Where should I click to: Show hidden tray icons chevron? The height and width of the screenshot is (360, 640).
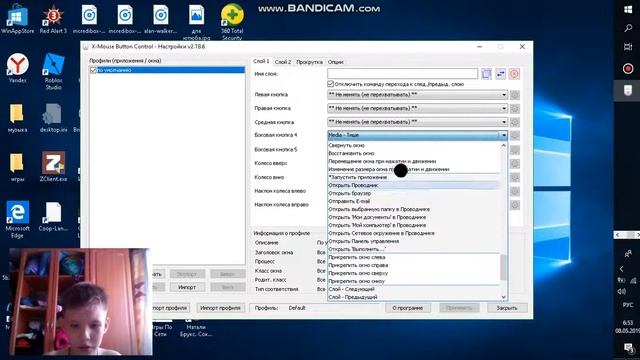click(x=622, y=269)
